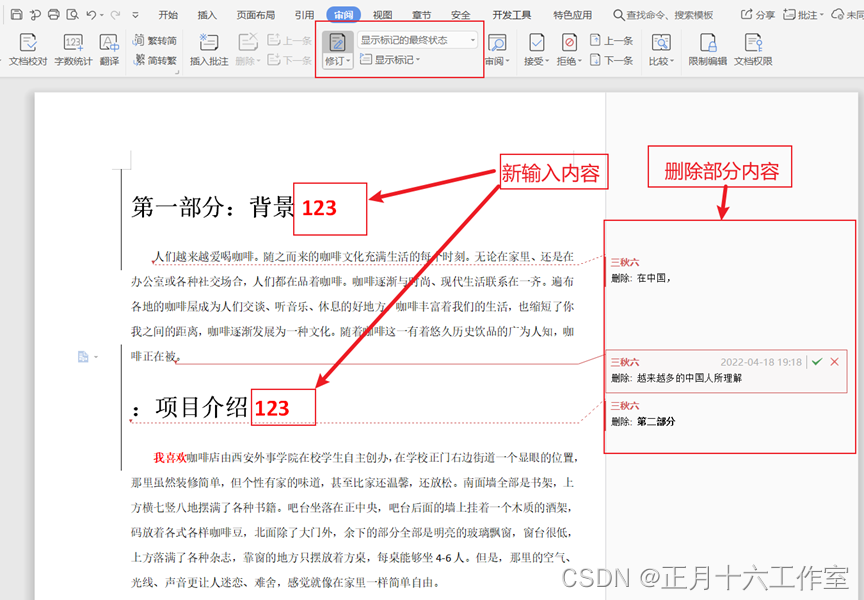
Task: Open 字数统计 word count
Action: [x=73, y=49]
